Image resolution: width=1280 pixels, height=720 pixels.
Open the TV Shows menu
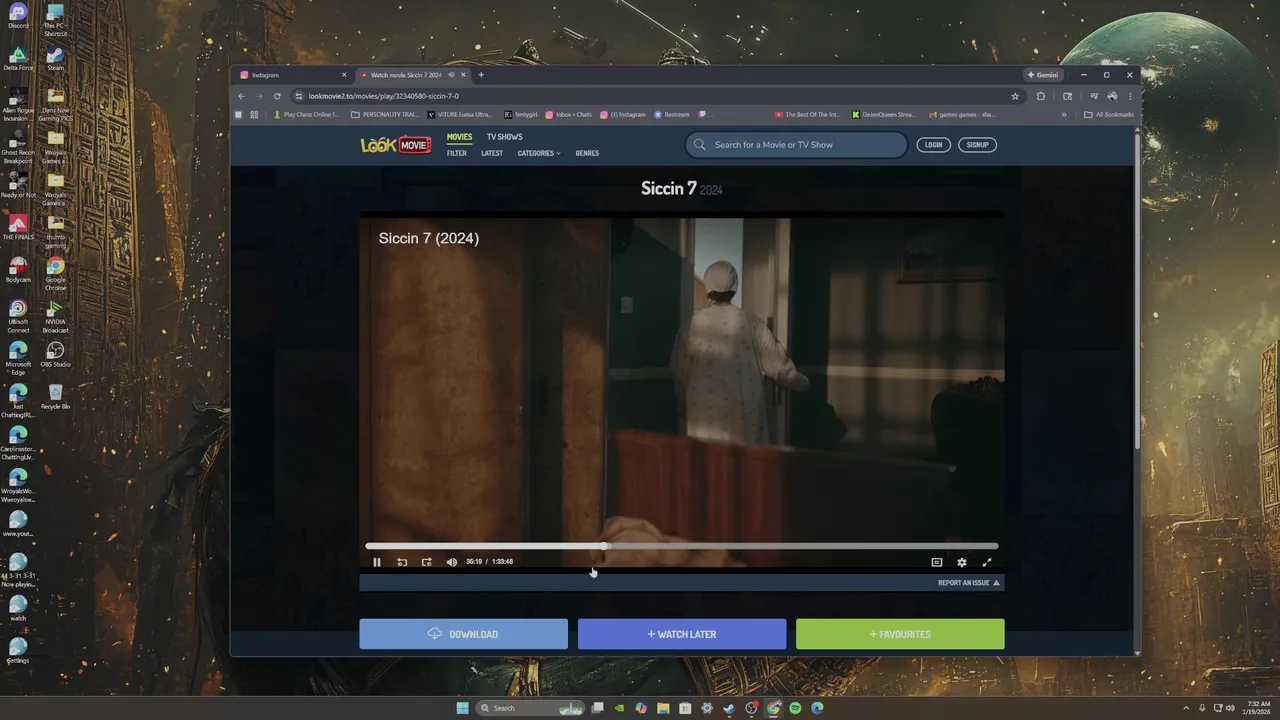[x=504, y=137]
